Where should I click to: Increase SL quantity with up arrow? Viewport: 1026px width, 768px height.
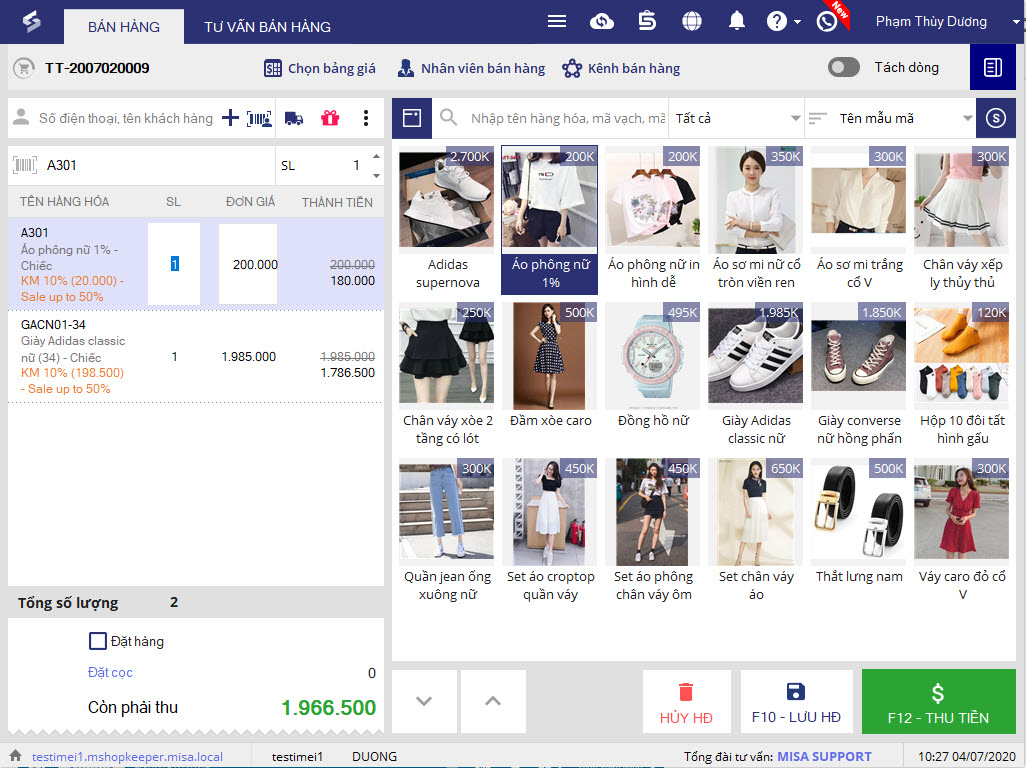pos(376,156)
